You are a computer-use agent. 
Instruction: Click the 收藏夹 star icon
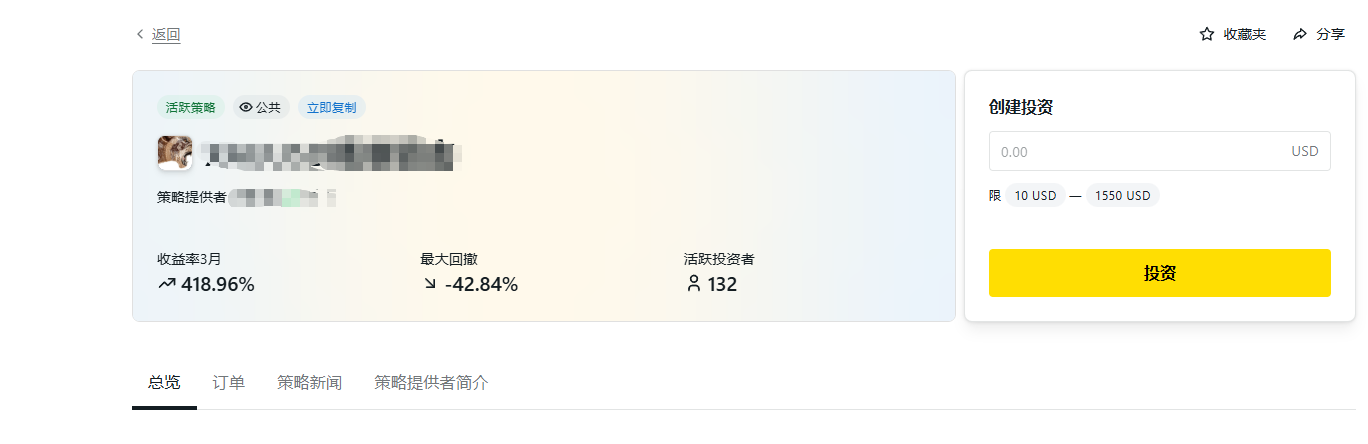tap(1207, 35)
